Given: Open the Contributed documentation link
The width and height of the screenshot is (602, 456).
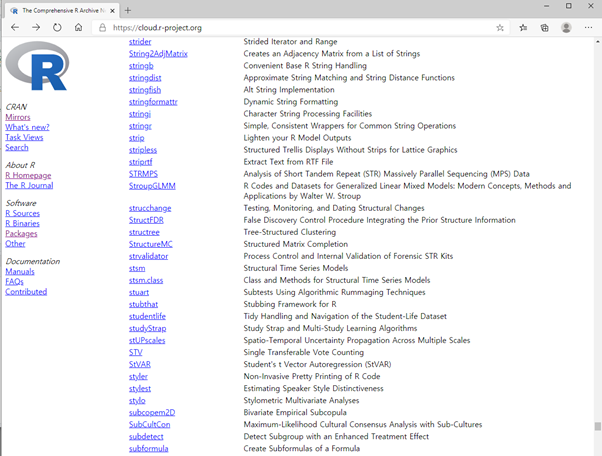Looking at the screenshot, I should point(26,292).
